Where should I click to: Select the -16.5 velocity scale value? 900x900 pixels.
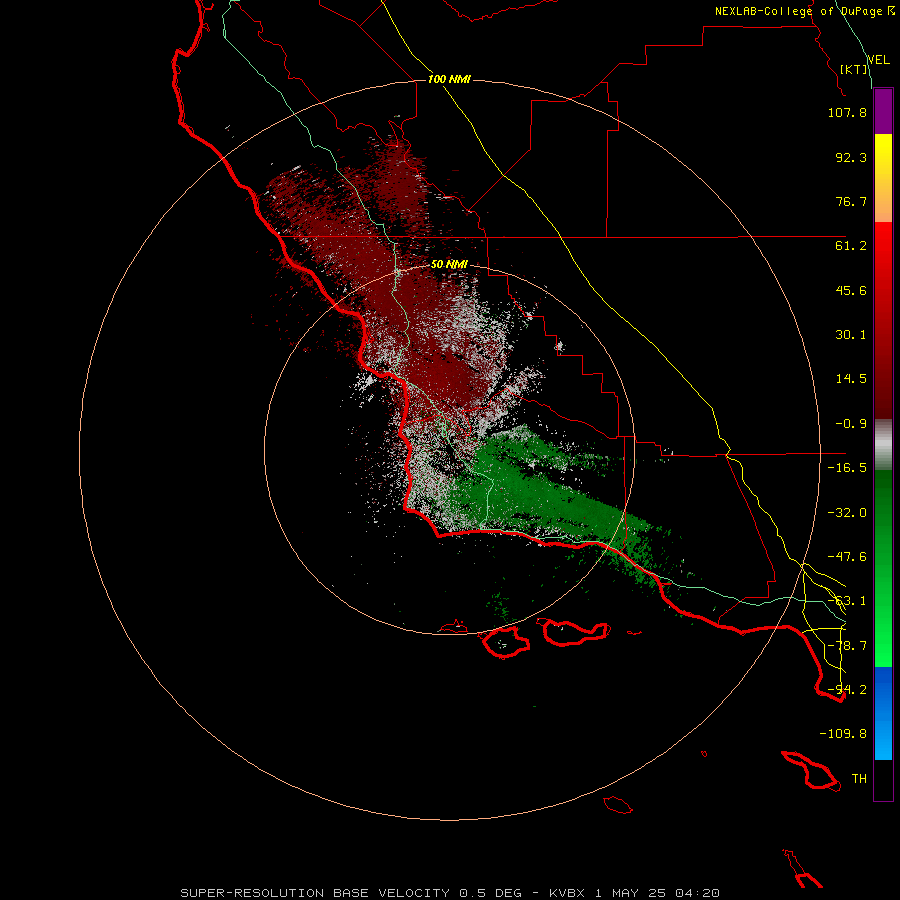click(x=847, y=468)
